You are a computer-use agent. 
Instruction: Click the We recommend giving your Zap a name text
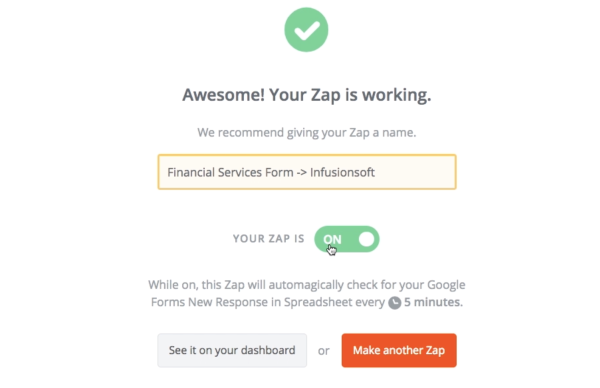point(307,132)
